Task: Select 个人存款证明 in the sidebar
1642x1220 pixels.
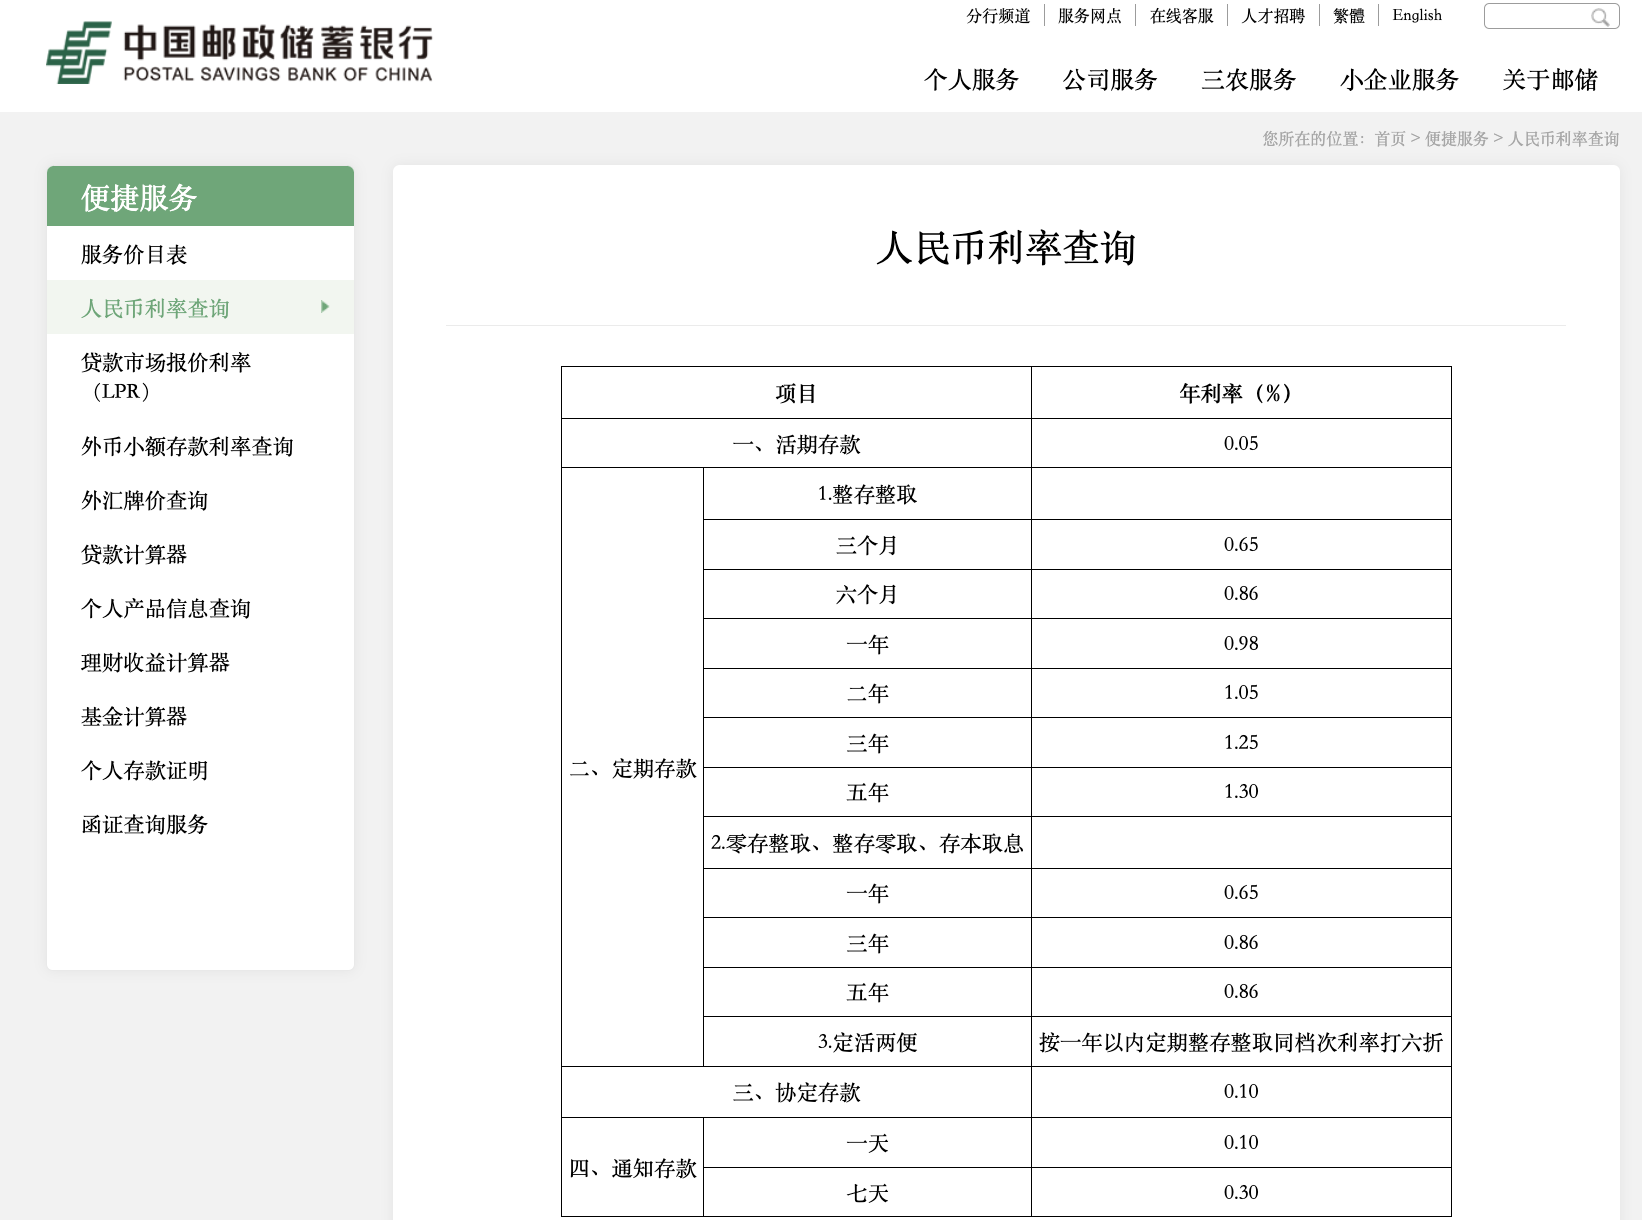Action: click(x=145, y=771)
